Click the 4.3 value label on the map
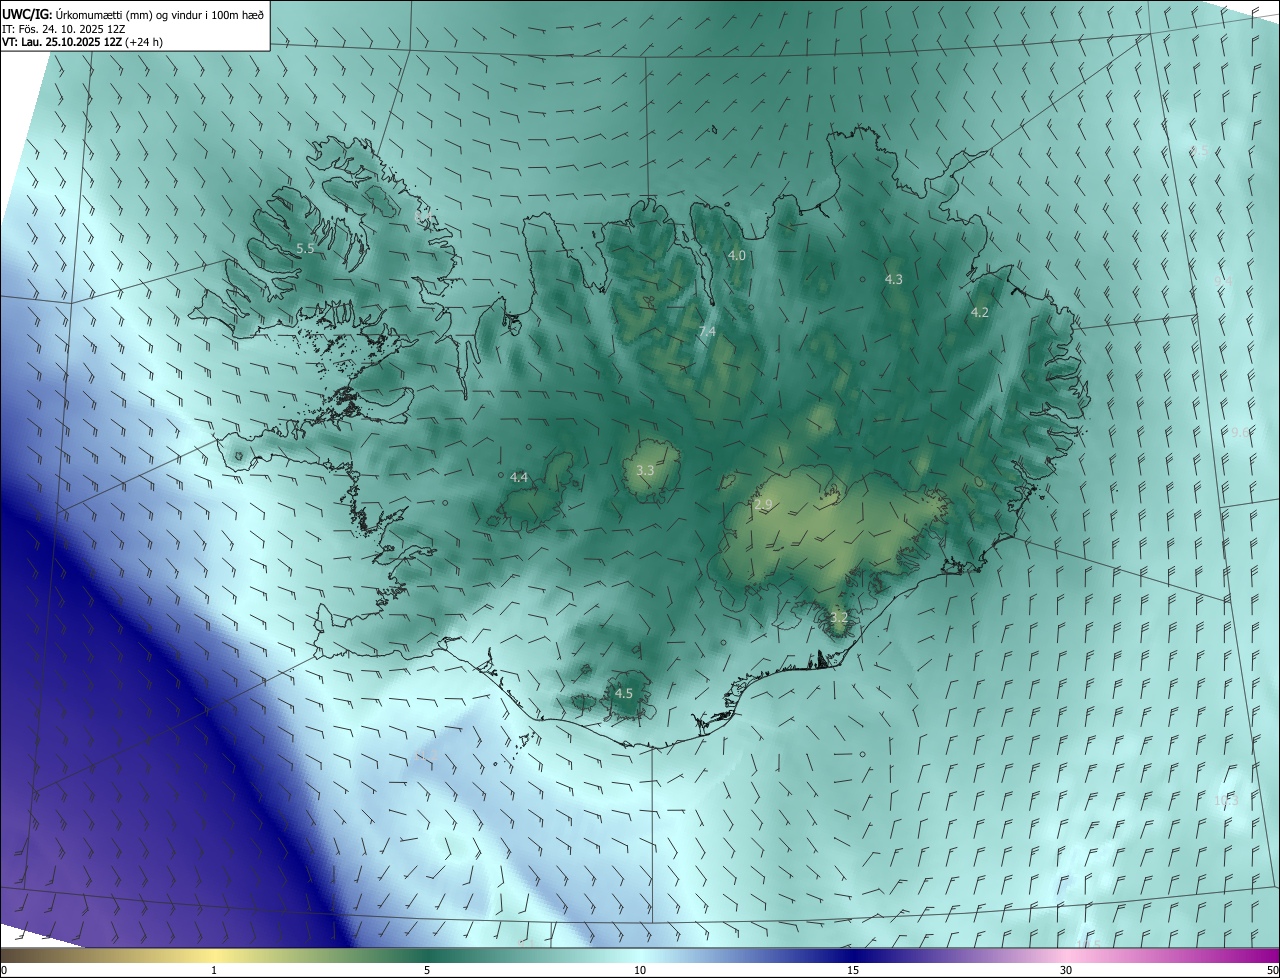 (894, 280)
